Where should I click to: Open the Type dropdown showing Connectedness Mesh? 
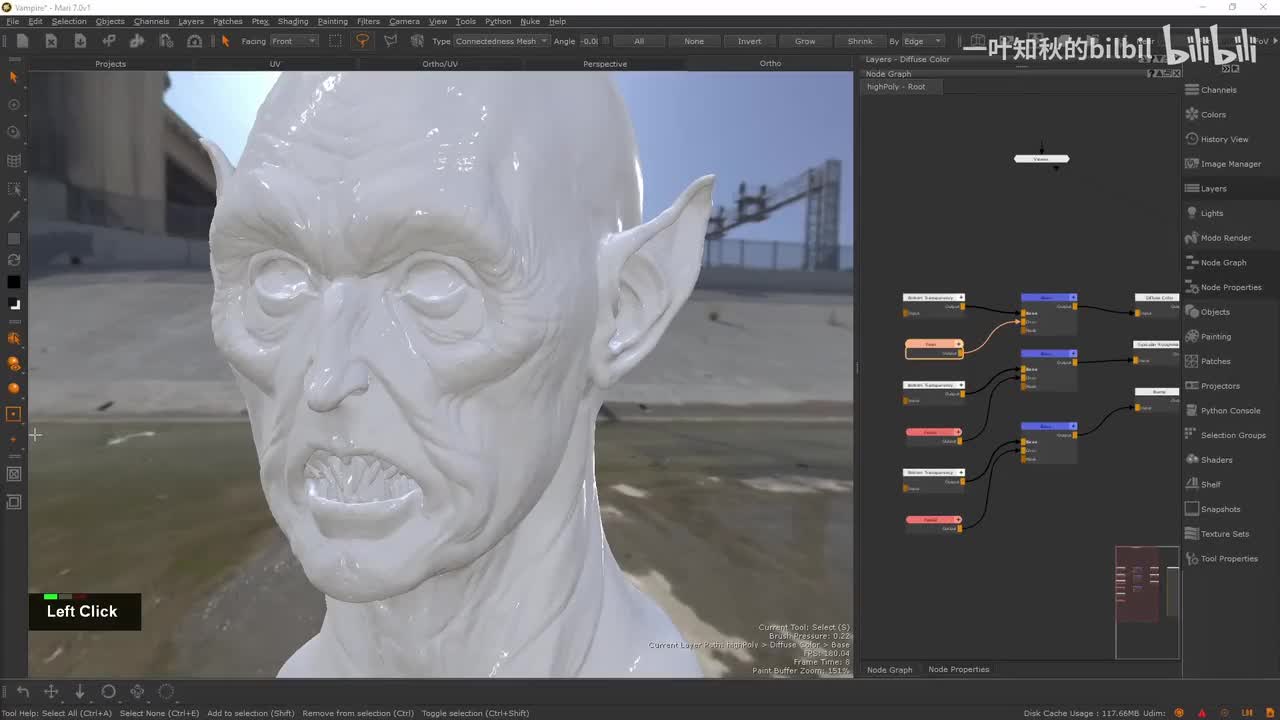(501, 41)
